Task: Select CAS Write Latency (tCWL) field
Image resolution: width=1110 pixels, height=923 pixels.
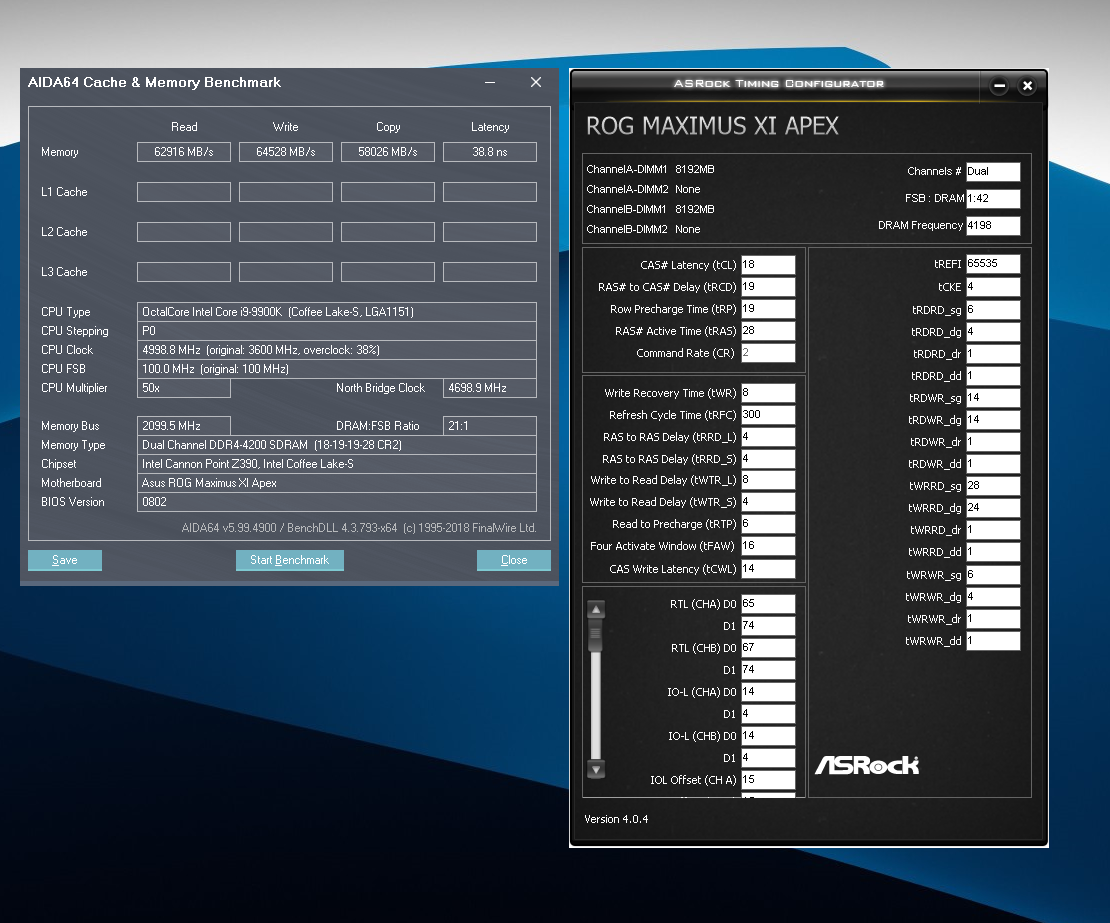Action: click(768, 568)
